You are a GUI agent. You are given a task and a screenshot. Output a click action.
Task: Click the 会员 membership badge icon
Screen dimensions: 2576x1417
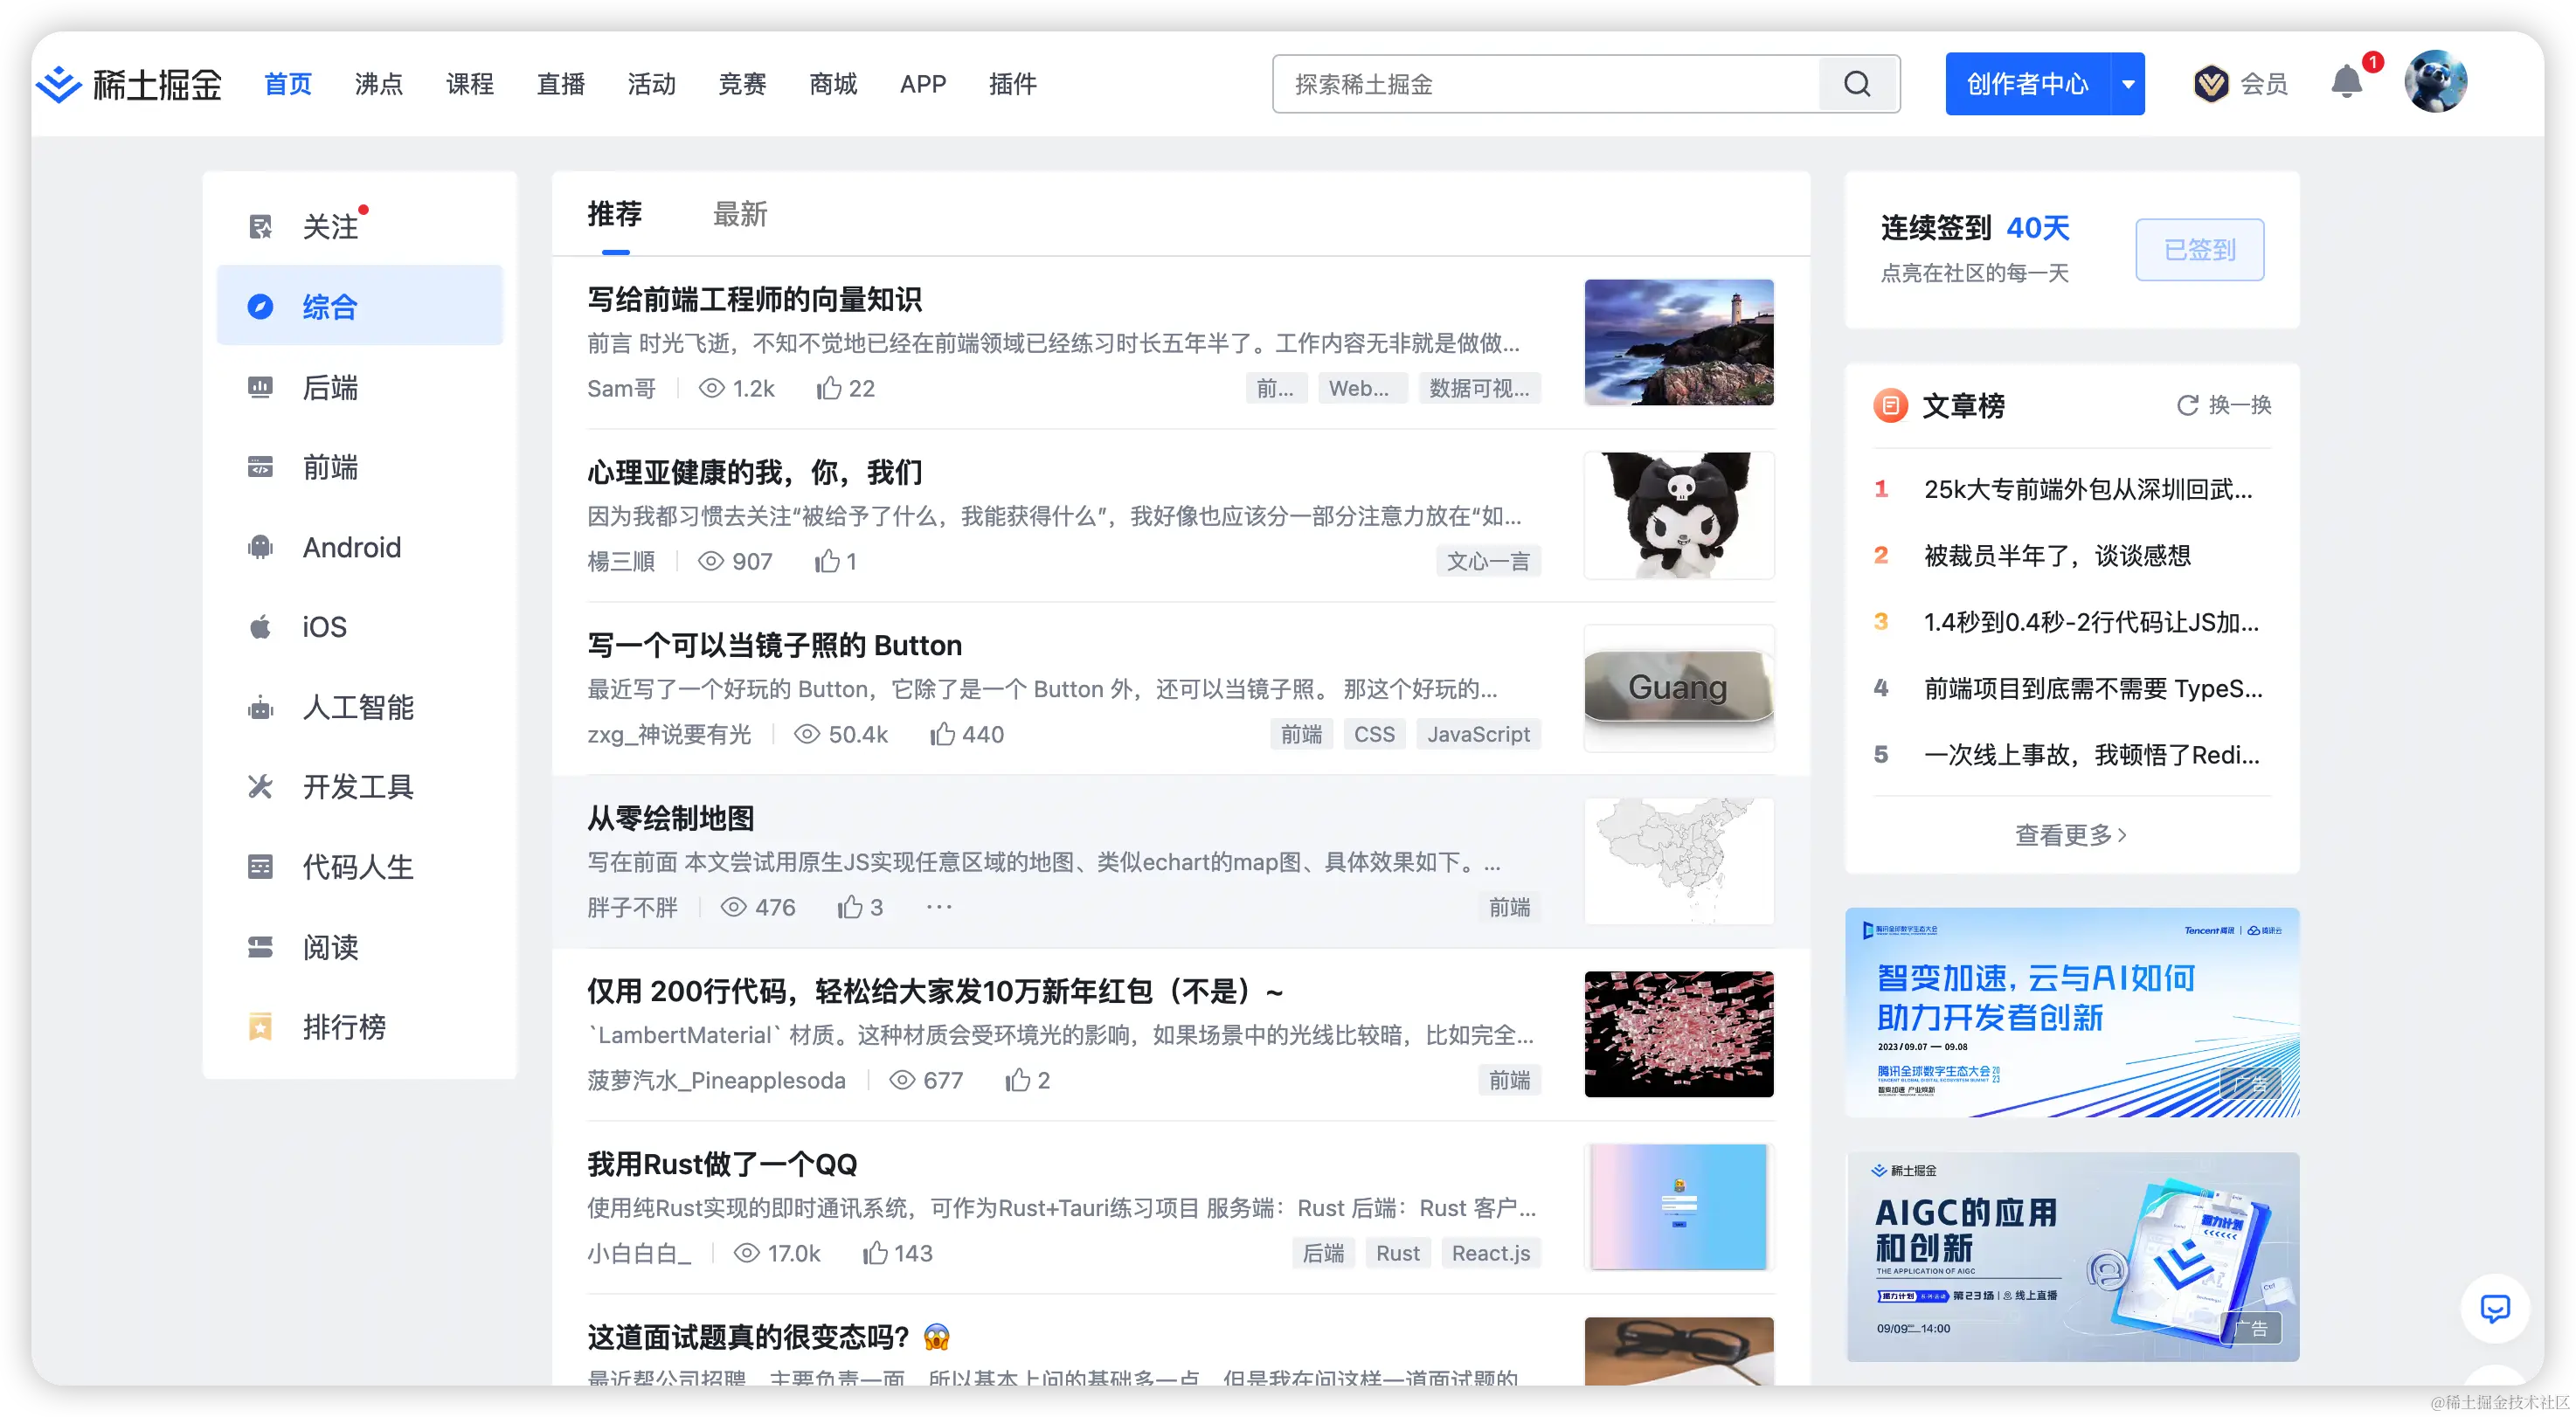[x=2210, y=84]
